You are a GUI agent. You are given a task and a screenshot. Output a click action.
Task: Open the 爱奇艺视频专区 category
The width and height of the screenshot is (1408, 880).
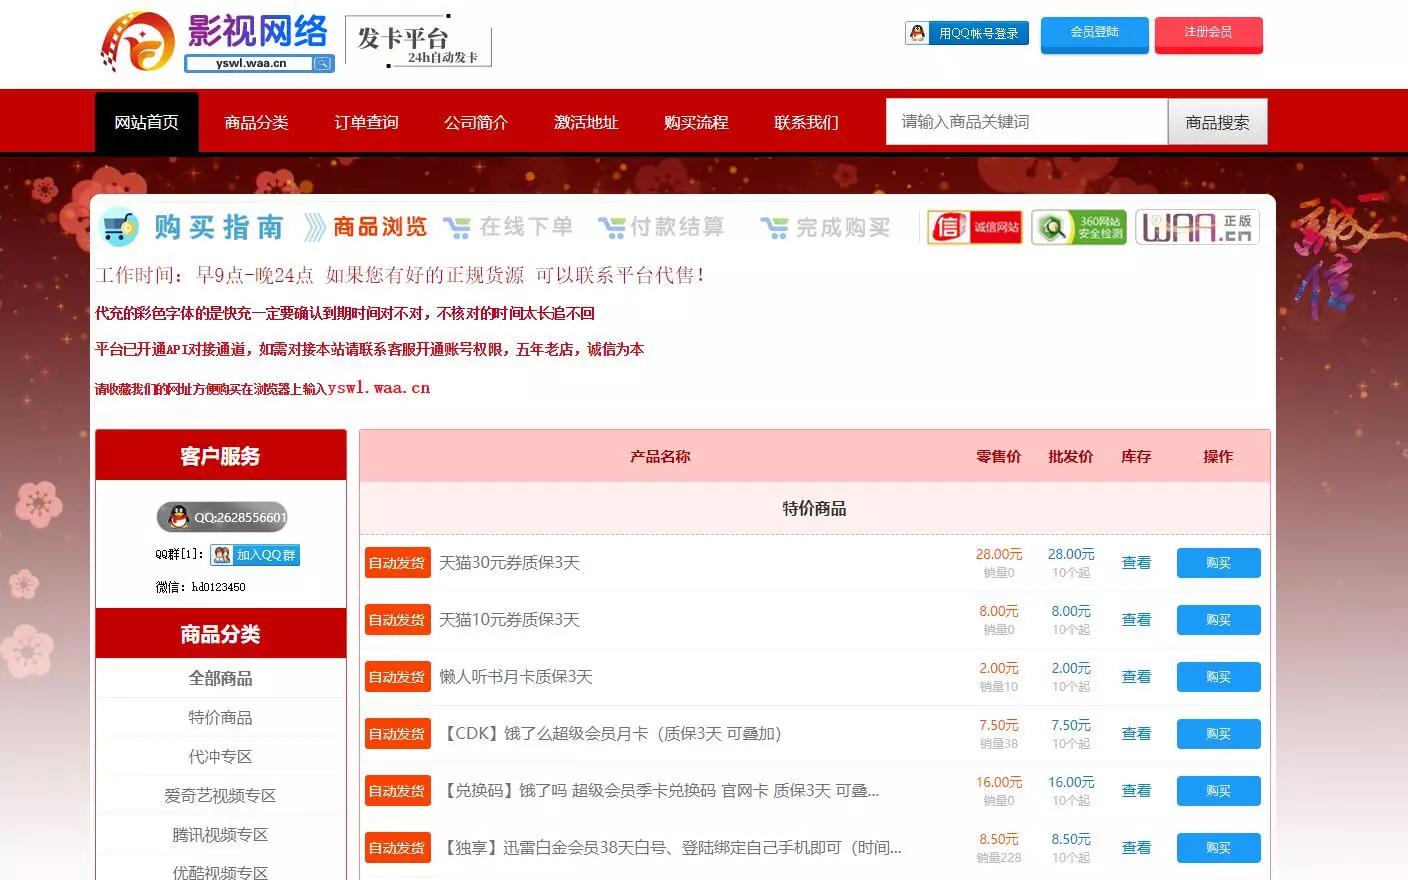[x=220, y=794]
